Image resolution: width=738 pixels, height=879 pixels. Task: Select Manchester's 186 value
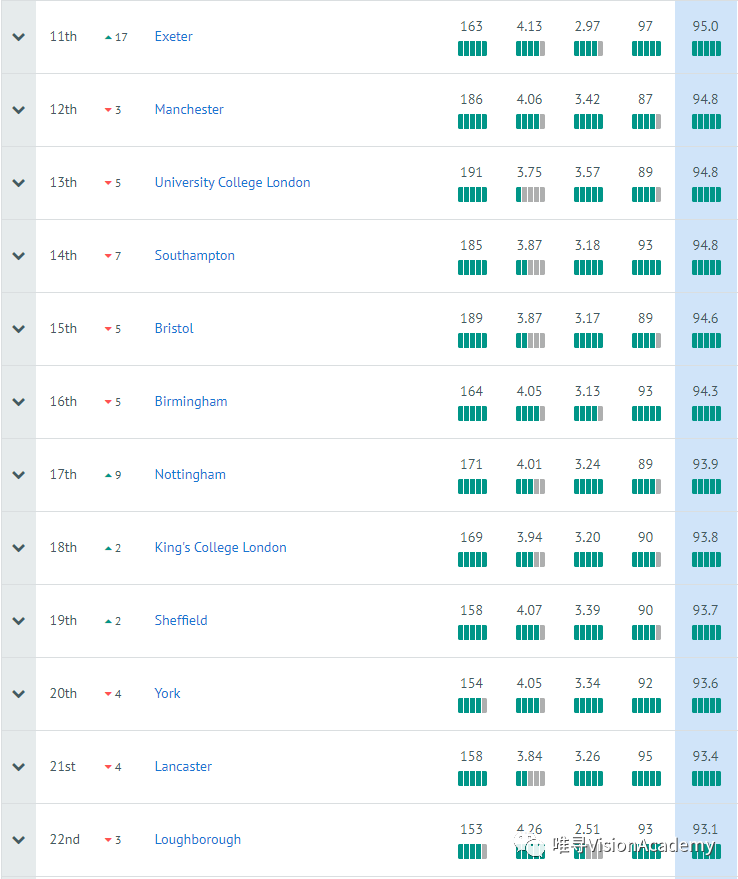click(x=471, y=99)
